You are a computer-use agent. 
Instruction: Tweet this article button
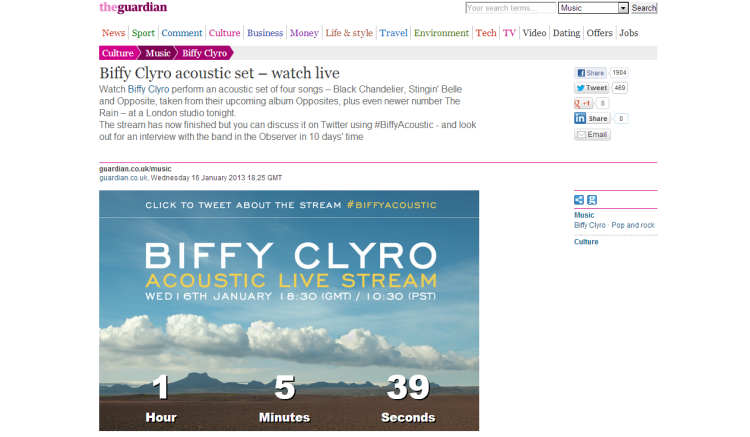tap(591, 88)
